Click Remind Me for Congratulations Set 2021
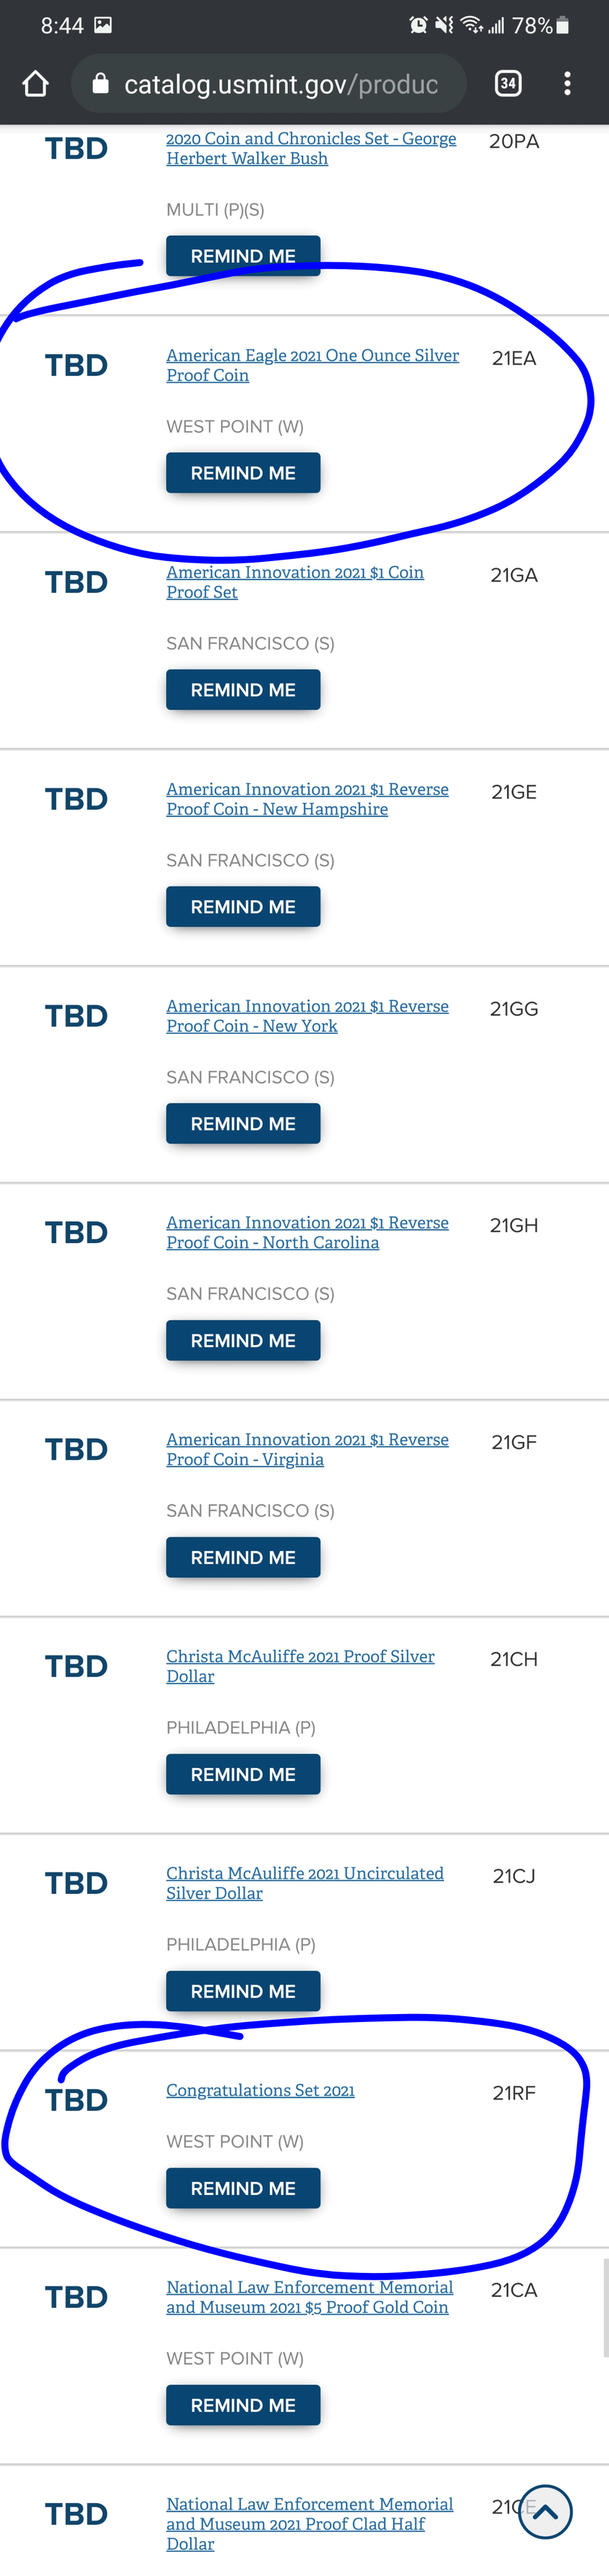Screen dimensions: 609x2576 click(x=243, y=2188)
